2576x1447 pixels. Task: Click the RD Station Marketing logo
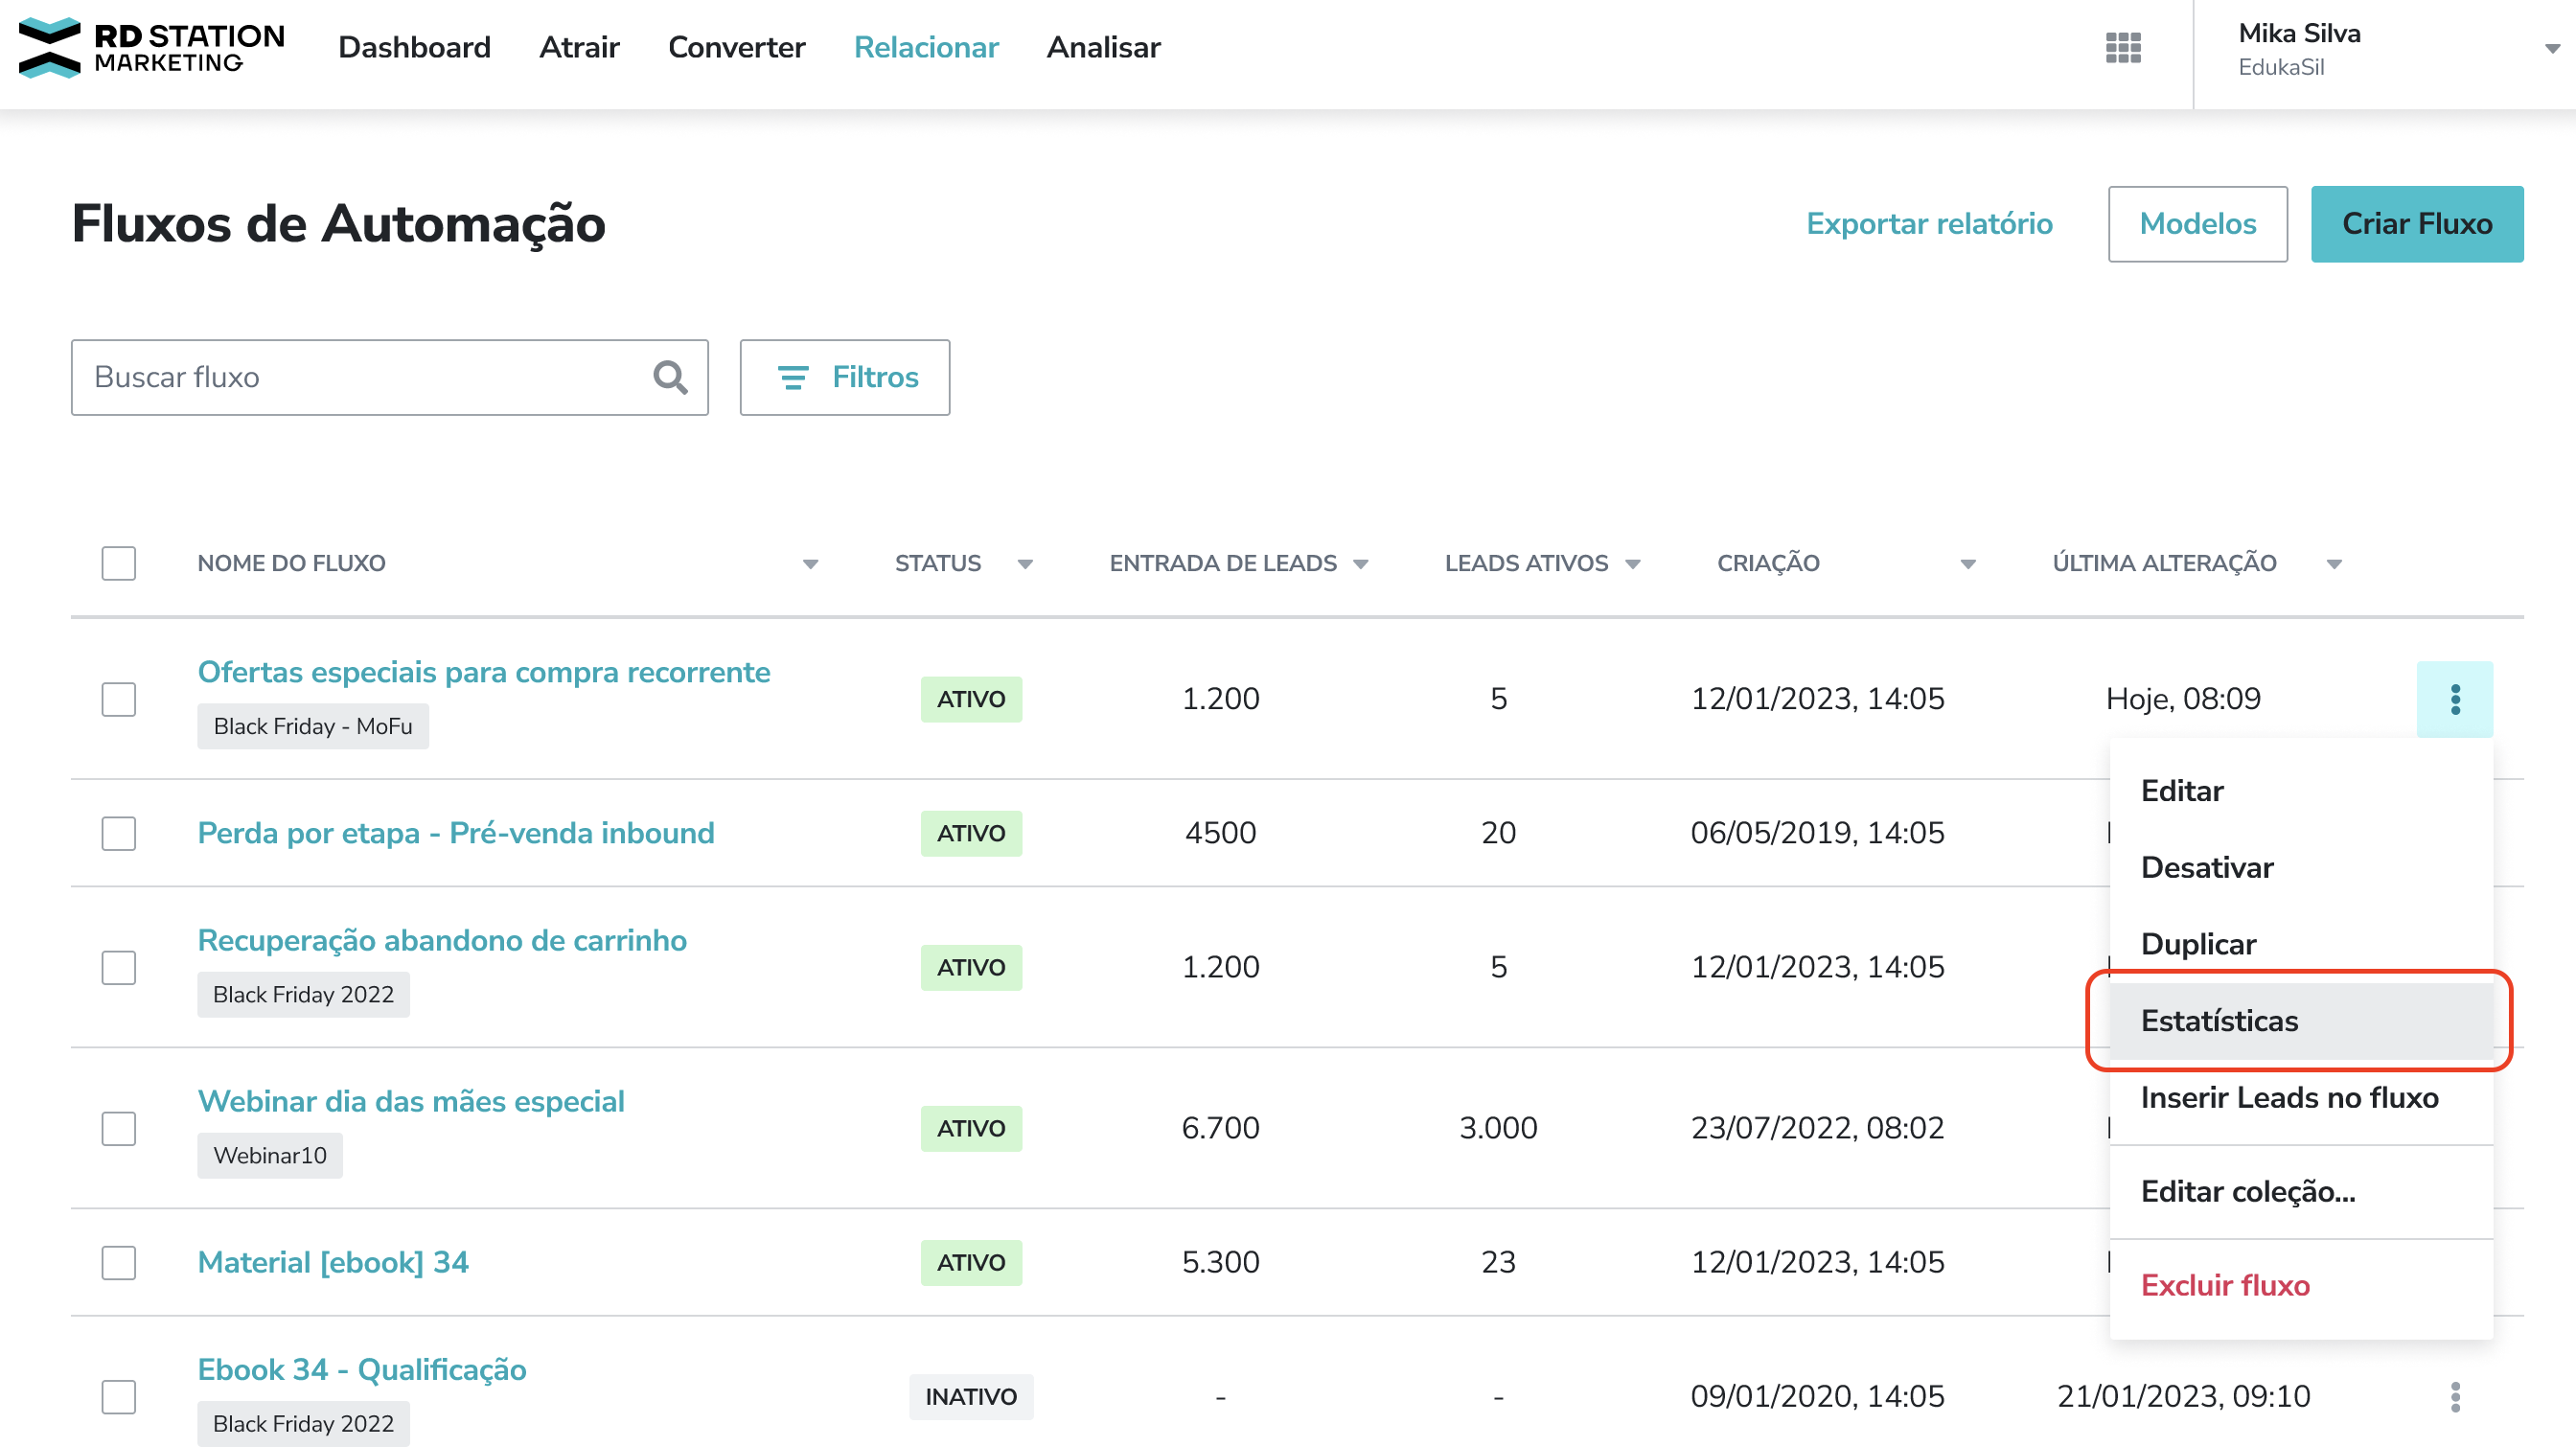click(151, 47)
